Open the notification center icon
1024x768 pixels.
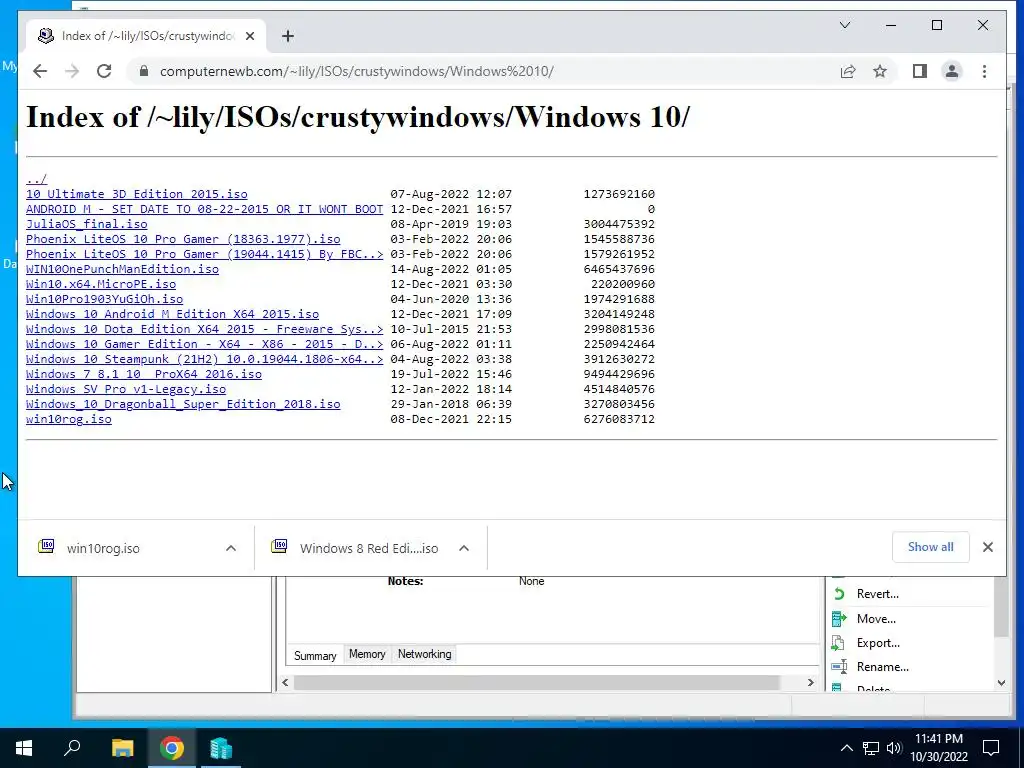[991, 748]
